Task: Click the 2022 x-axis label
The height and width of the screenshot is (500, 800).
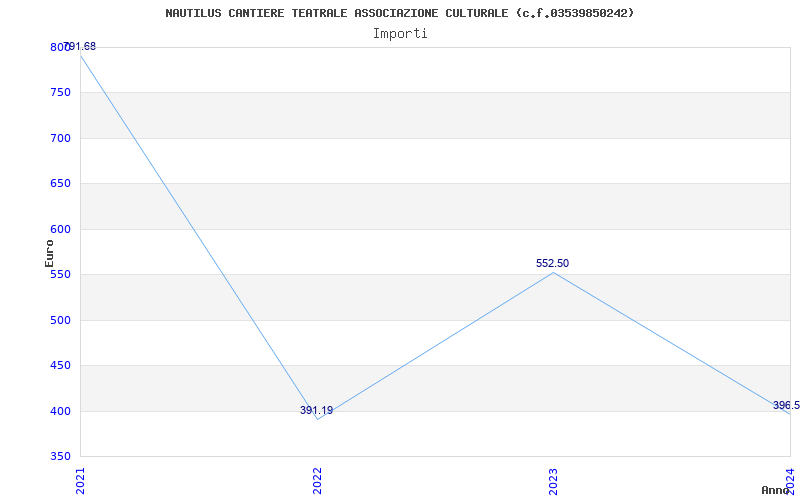Action: [317, 481]
